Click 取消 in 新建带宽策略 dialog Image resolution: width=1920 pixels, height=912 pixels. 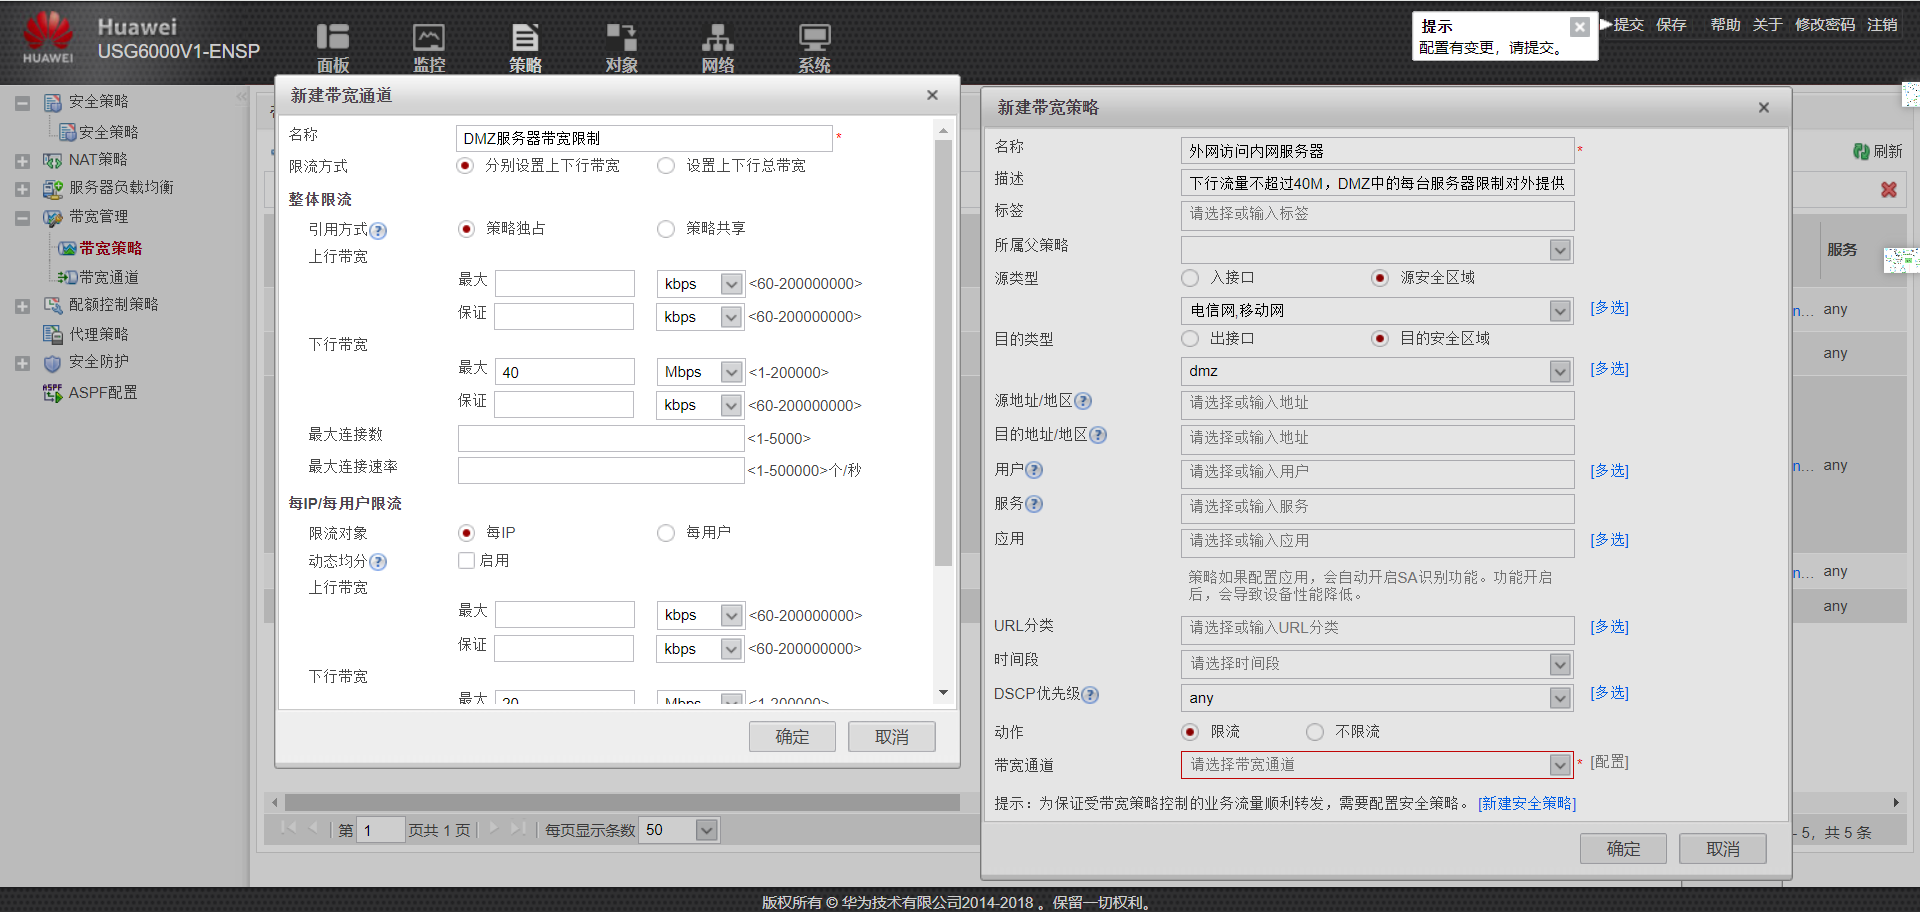tap(1723, 849)
